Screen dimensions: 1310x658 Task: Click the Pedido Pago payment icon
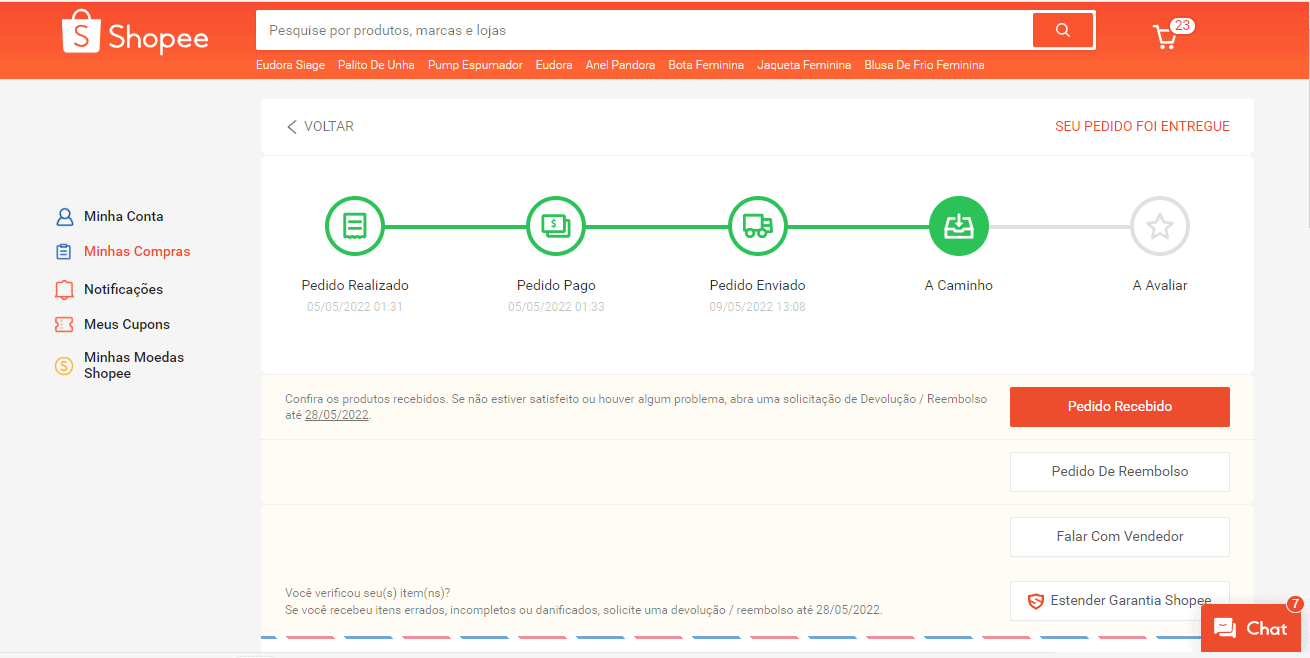[556, 226]
